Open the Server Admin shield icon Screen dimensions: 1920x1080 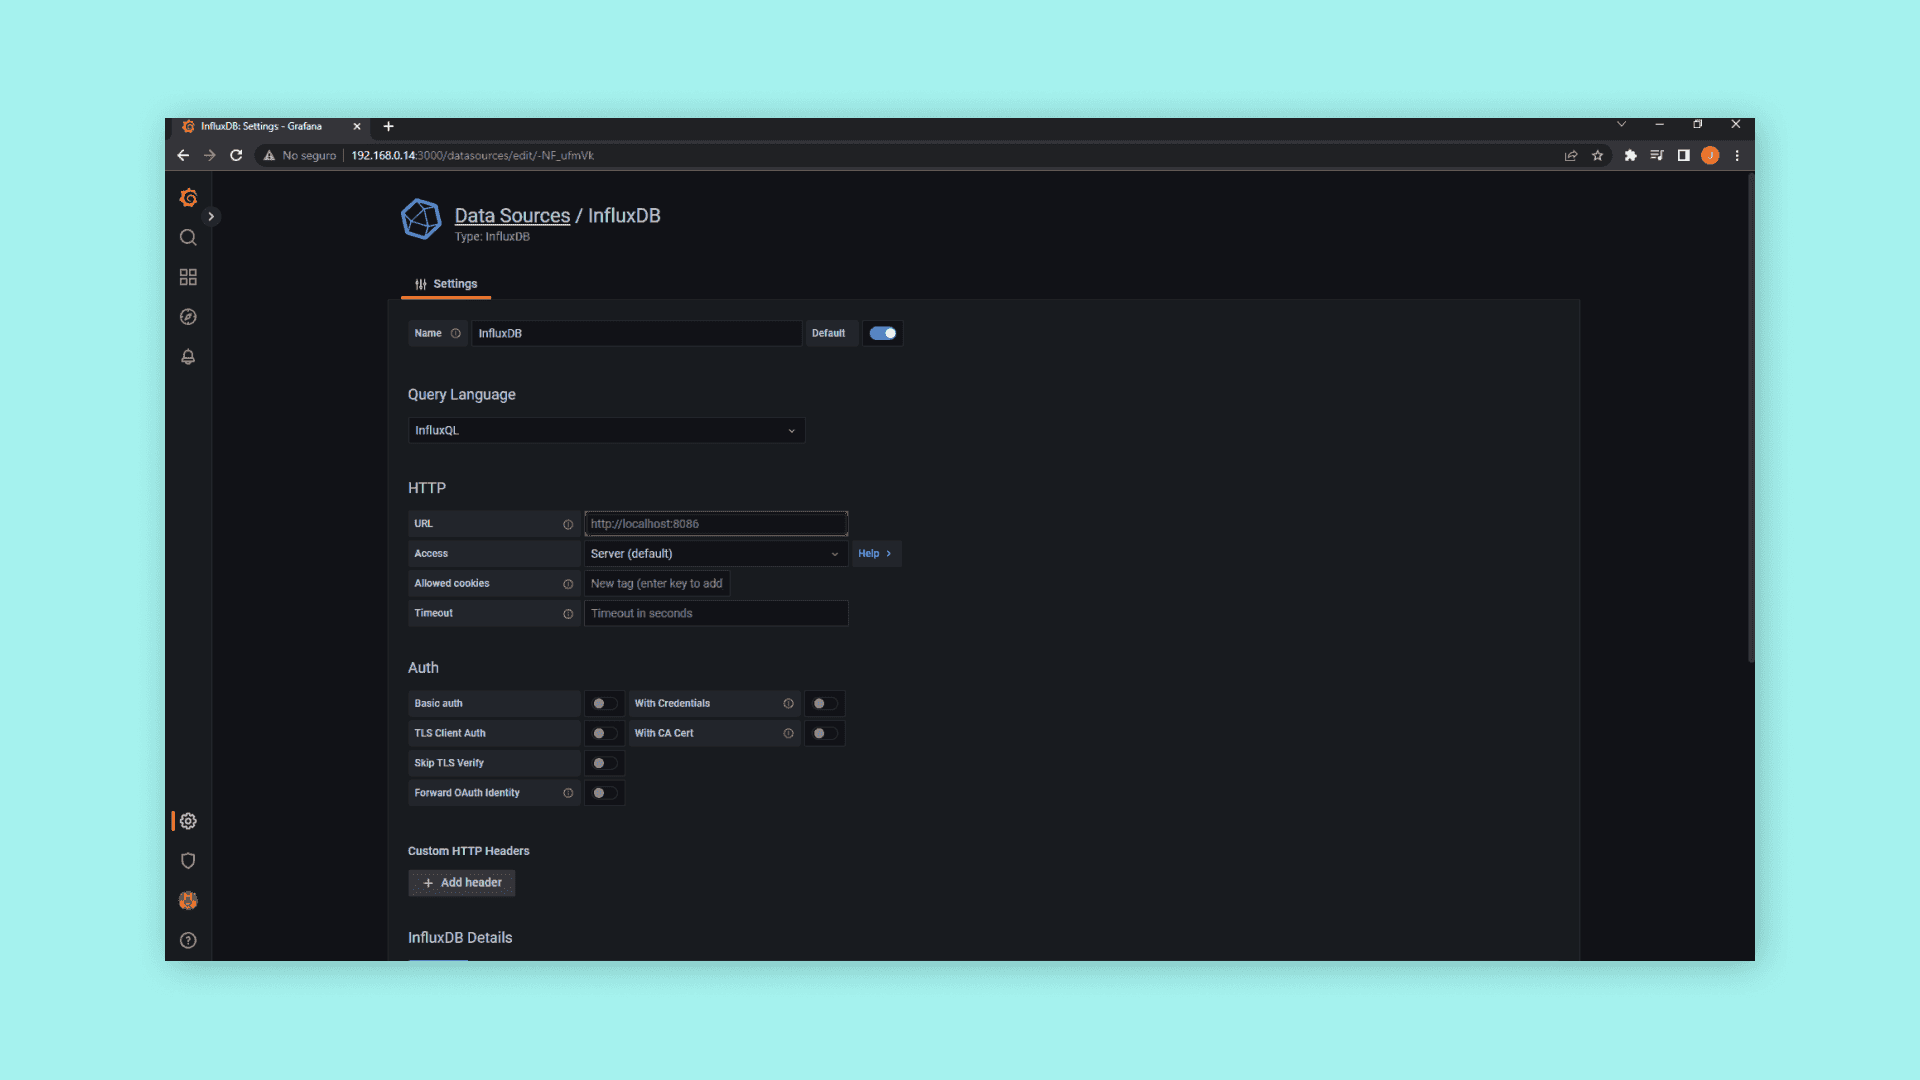click(188, 861)
